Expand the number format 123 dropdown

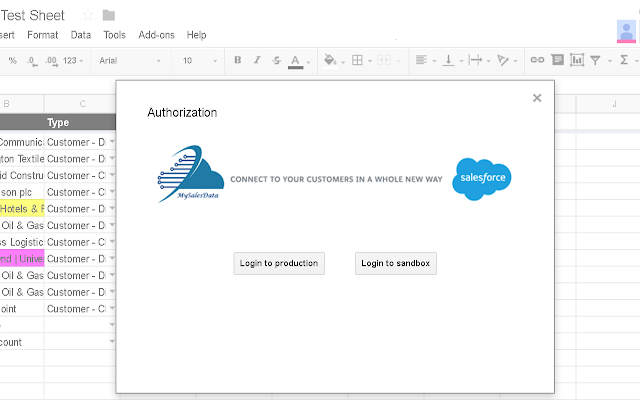pyautogui.click(x=73, y=60)
